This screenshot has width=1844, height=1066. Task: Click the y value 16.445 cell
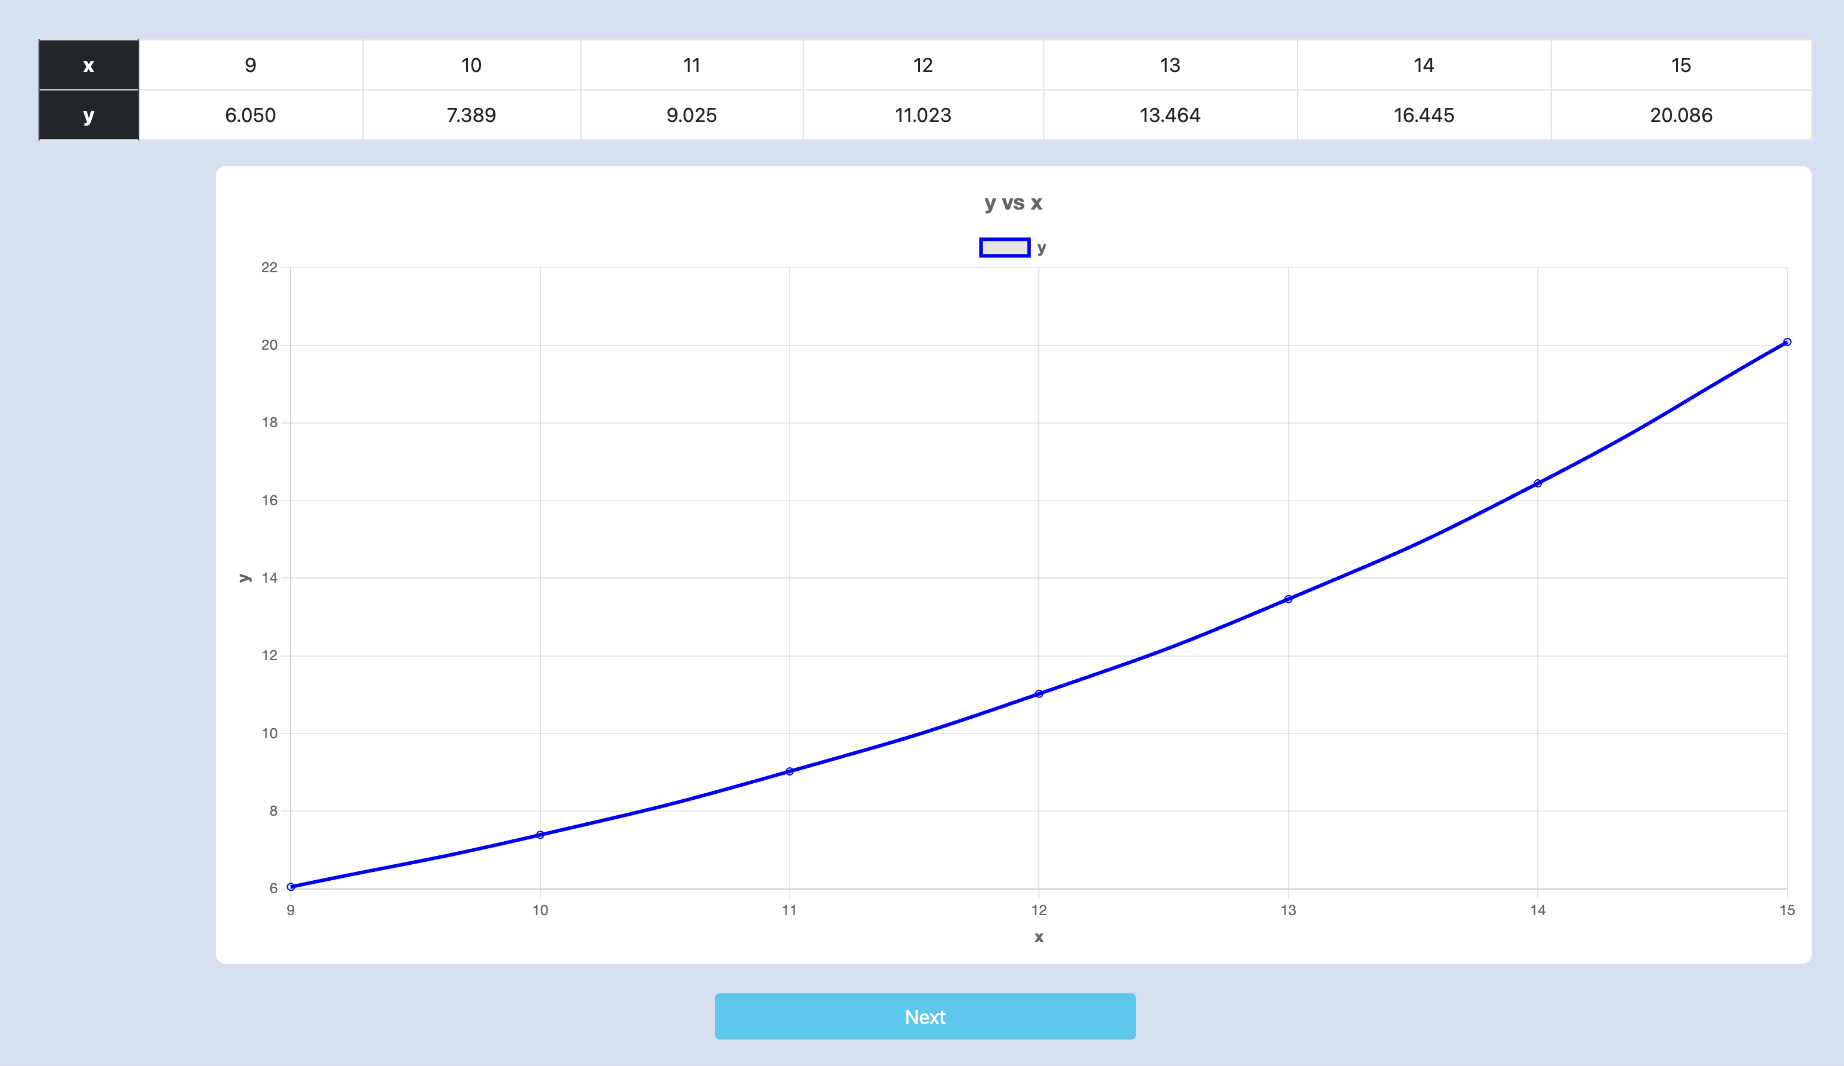coord(1424,115)
